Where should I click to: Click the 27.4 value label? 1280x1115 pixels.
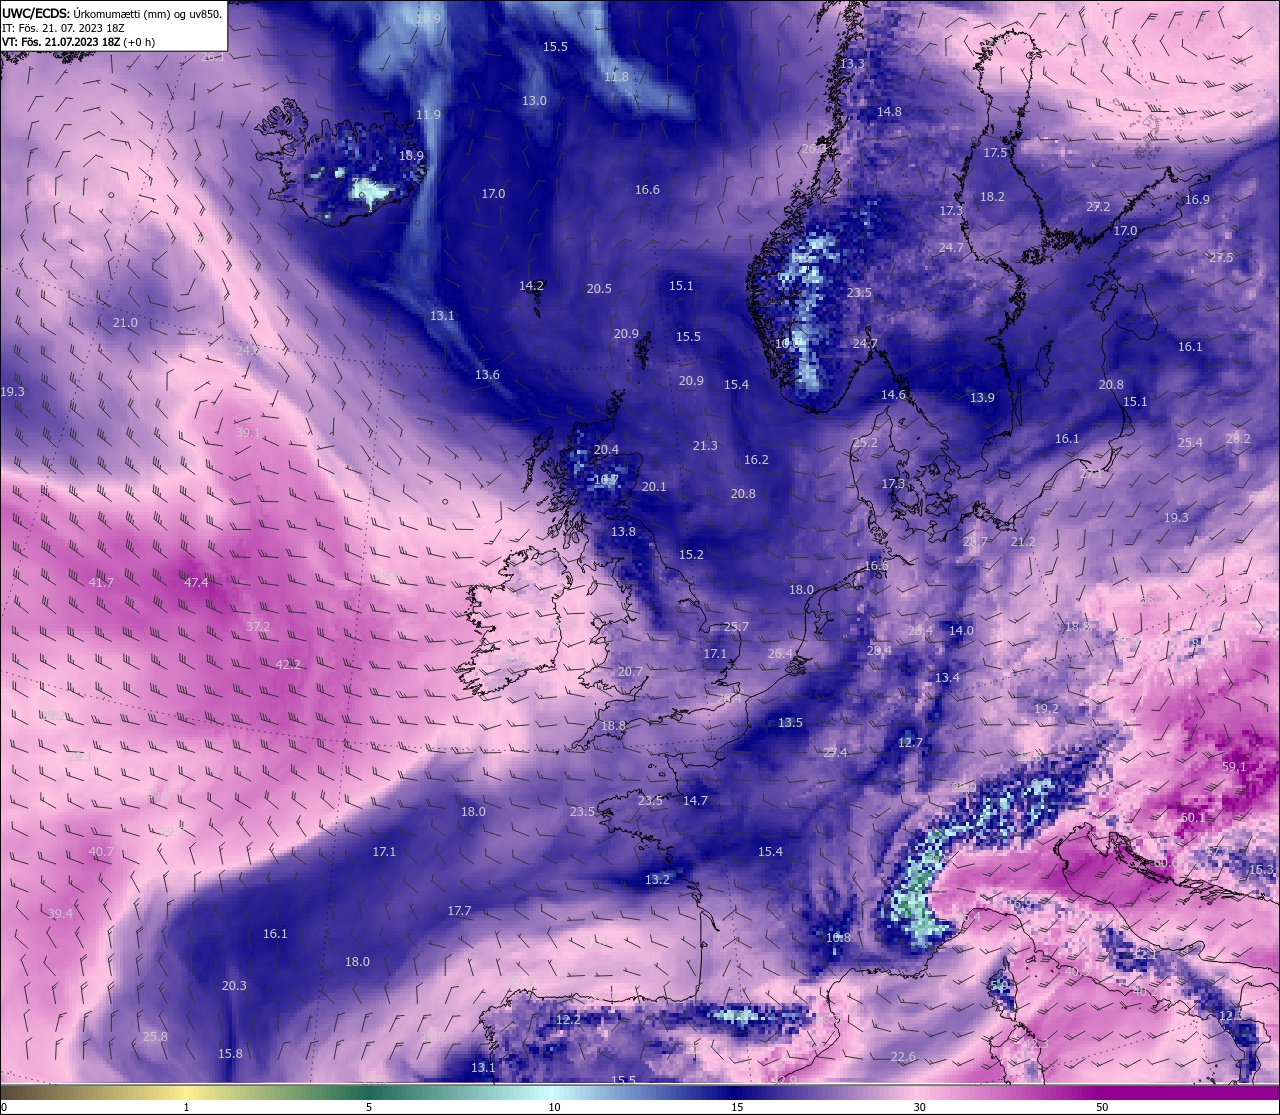pyautogui.click(x=835, y=753)
